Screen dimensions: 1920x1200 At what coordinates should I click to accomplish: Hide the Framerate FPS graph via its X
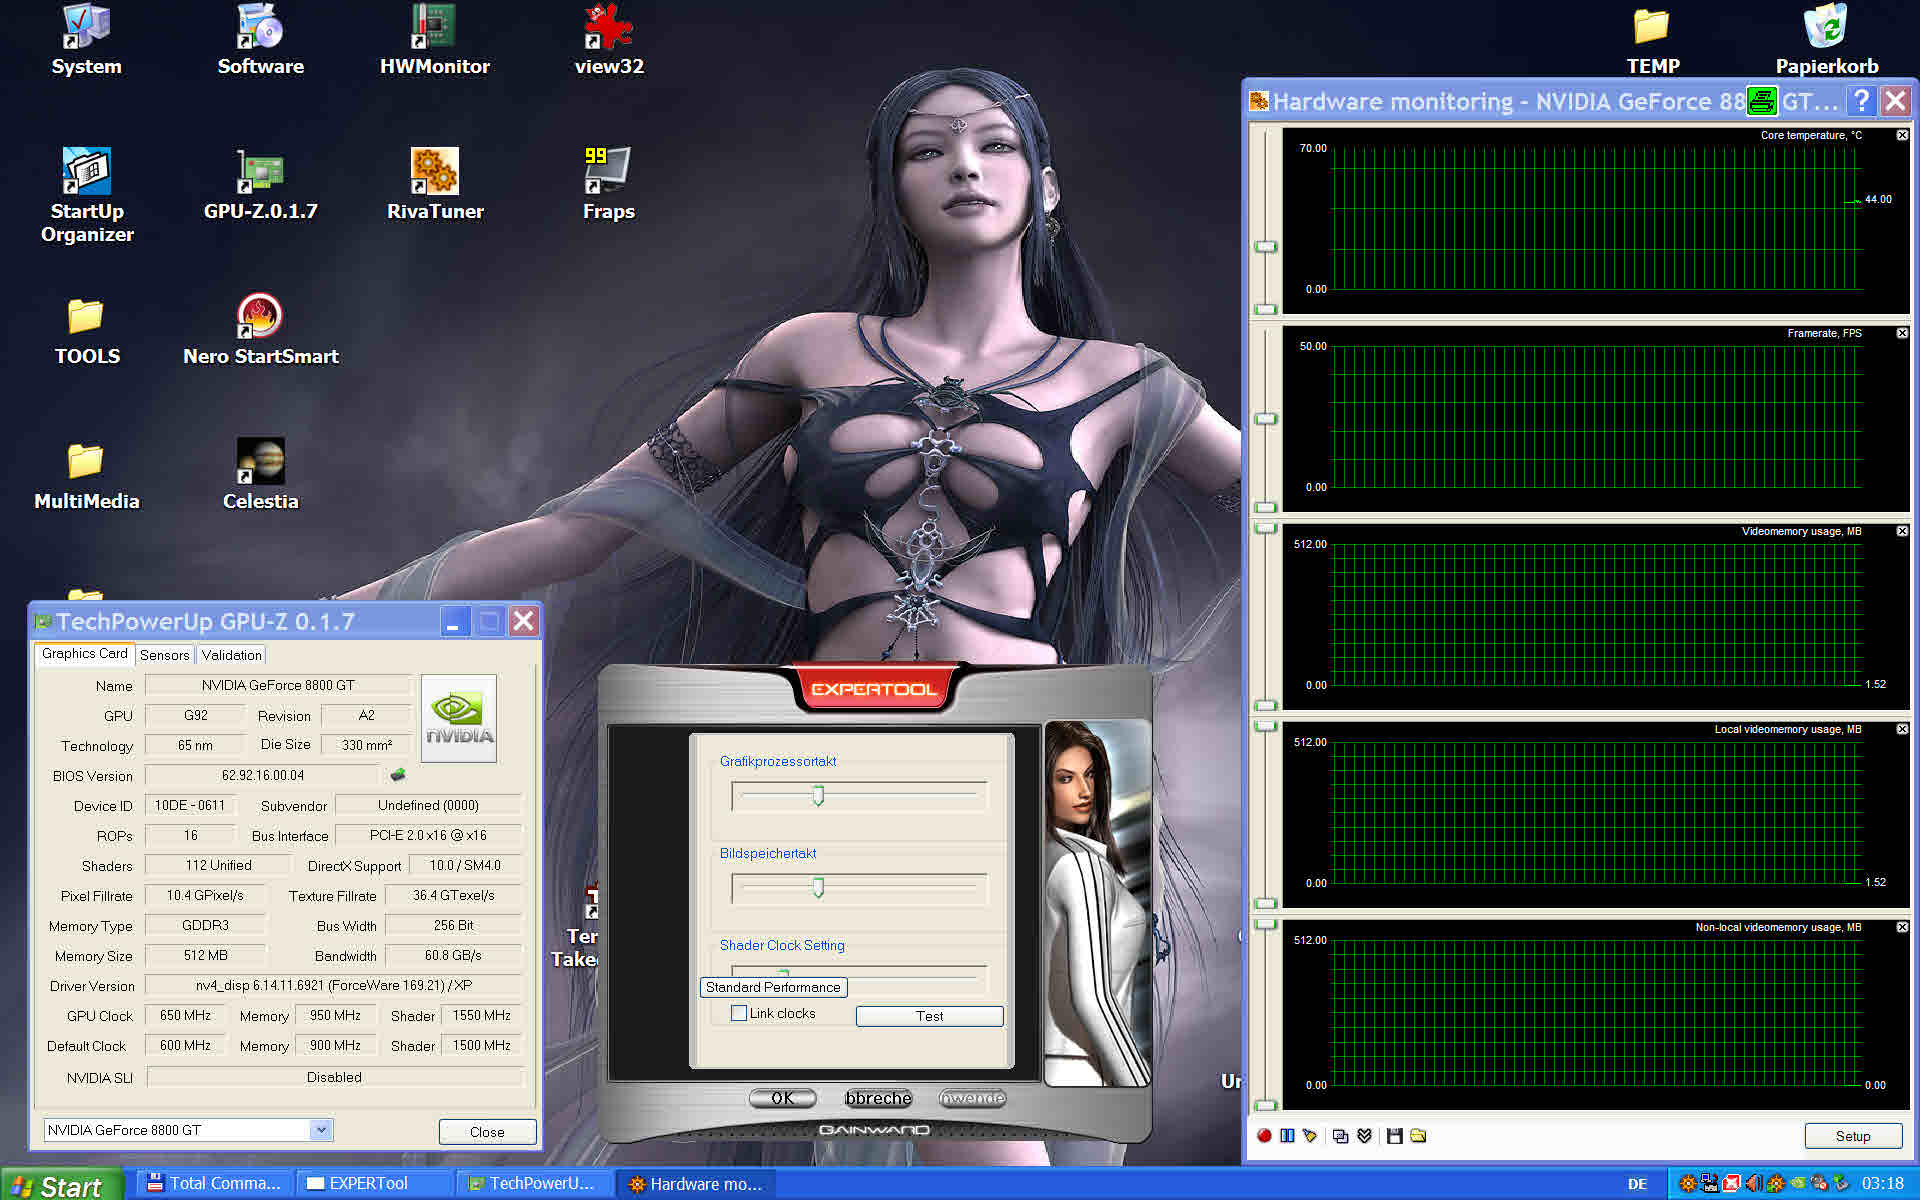(x=1902, y=333)
